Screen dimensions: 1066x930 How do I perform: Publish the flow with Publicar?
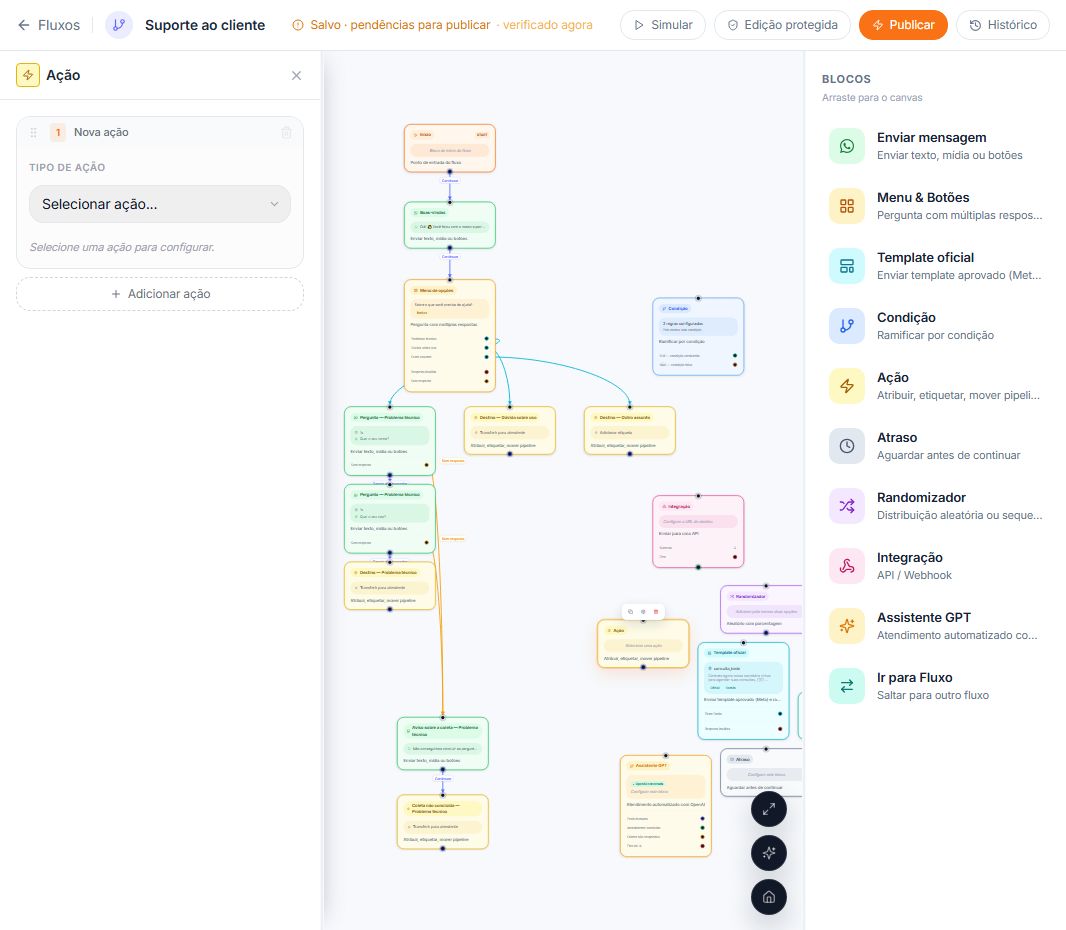click(x=903, y=25)
